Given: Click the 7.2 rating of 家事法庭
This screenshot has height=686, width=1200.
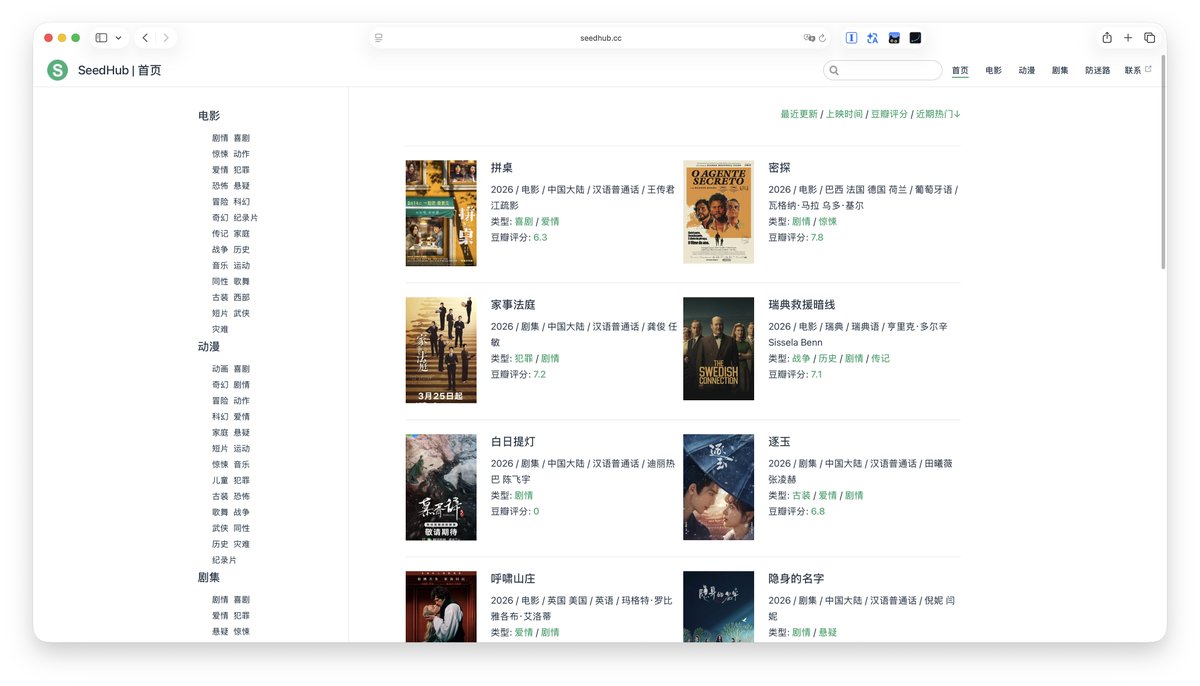Looking at the screenshot, I should (540, 374).
